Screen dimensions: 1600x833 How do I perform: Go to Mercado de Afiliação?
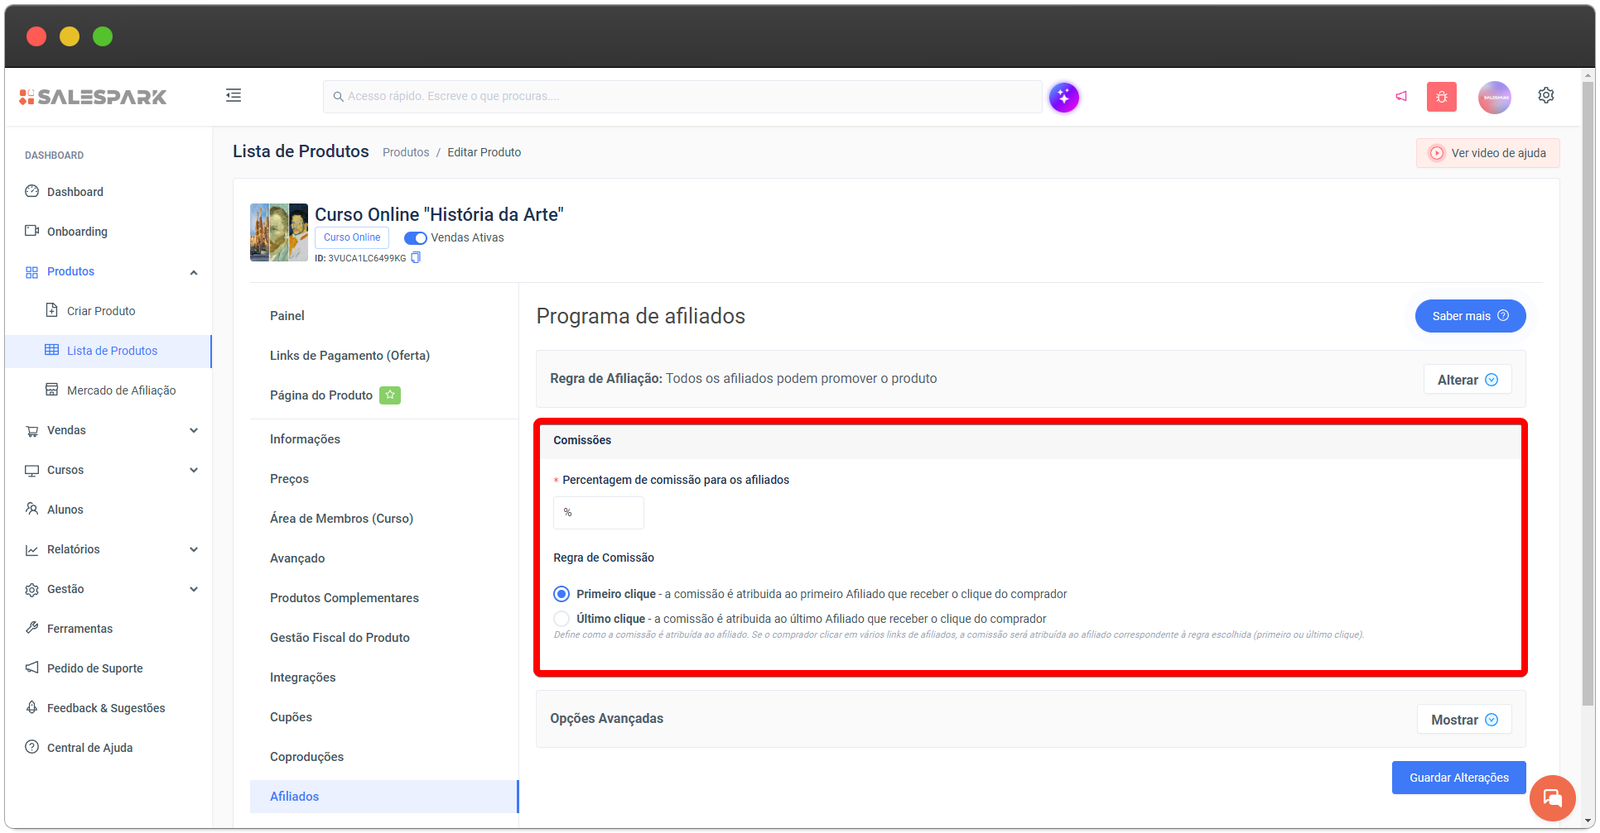click(x=121, y=391)
